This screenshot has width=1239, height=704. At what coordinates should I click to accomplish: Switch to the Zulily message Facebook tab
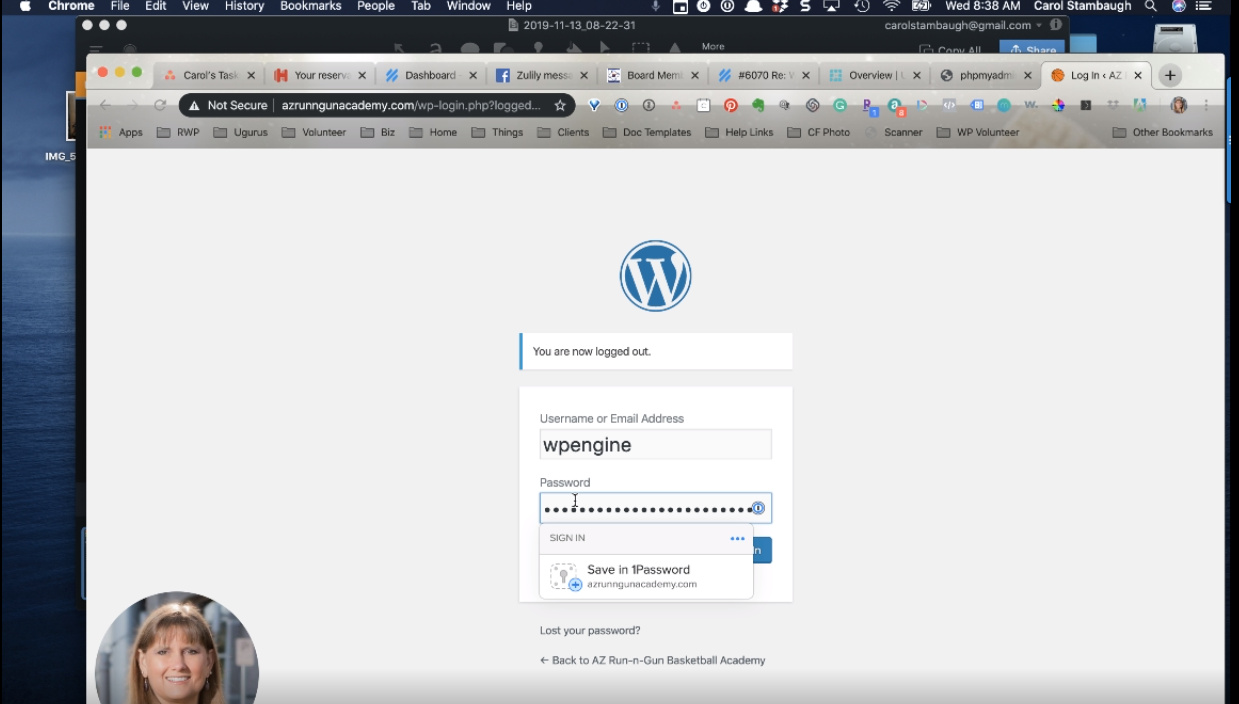point(543,75)
